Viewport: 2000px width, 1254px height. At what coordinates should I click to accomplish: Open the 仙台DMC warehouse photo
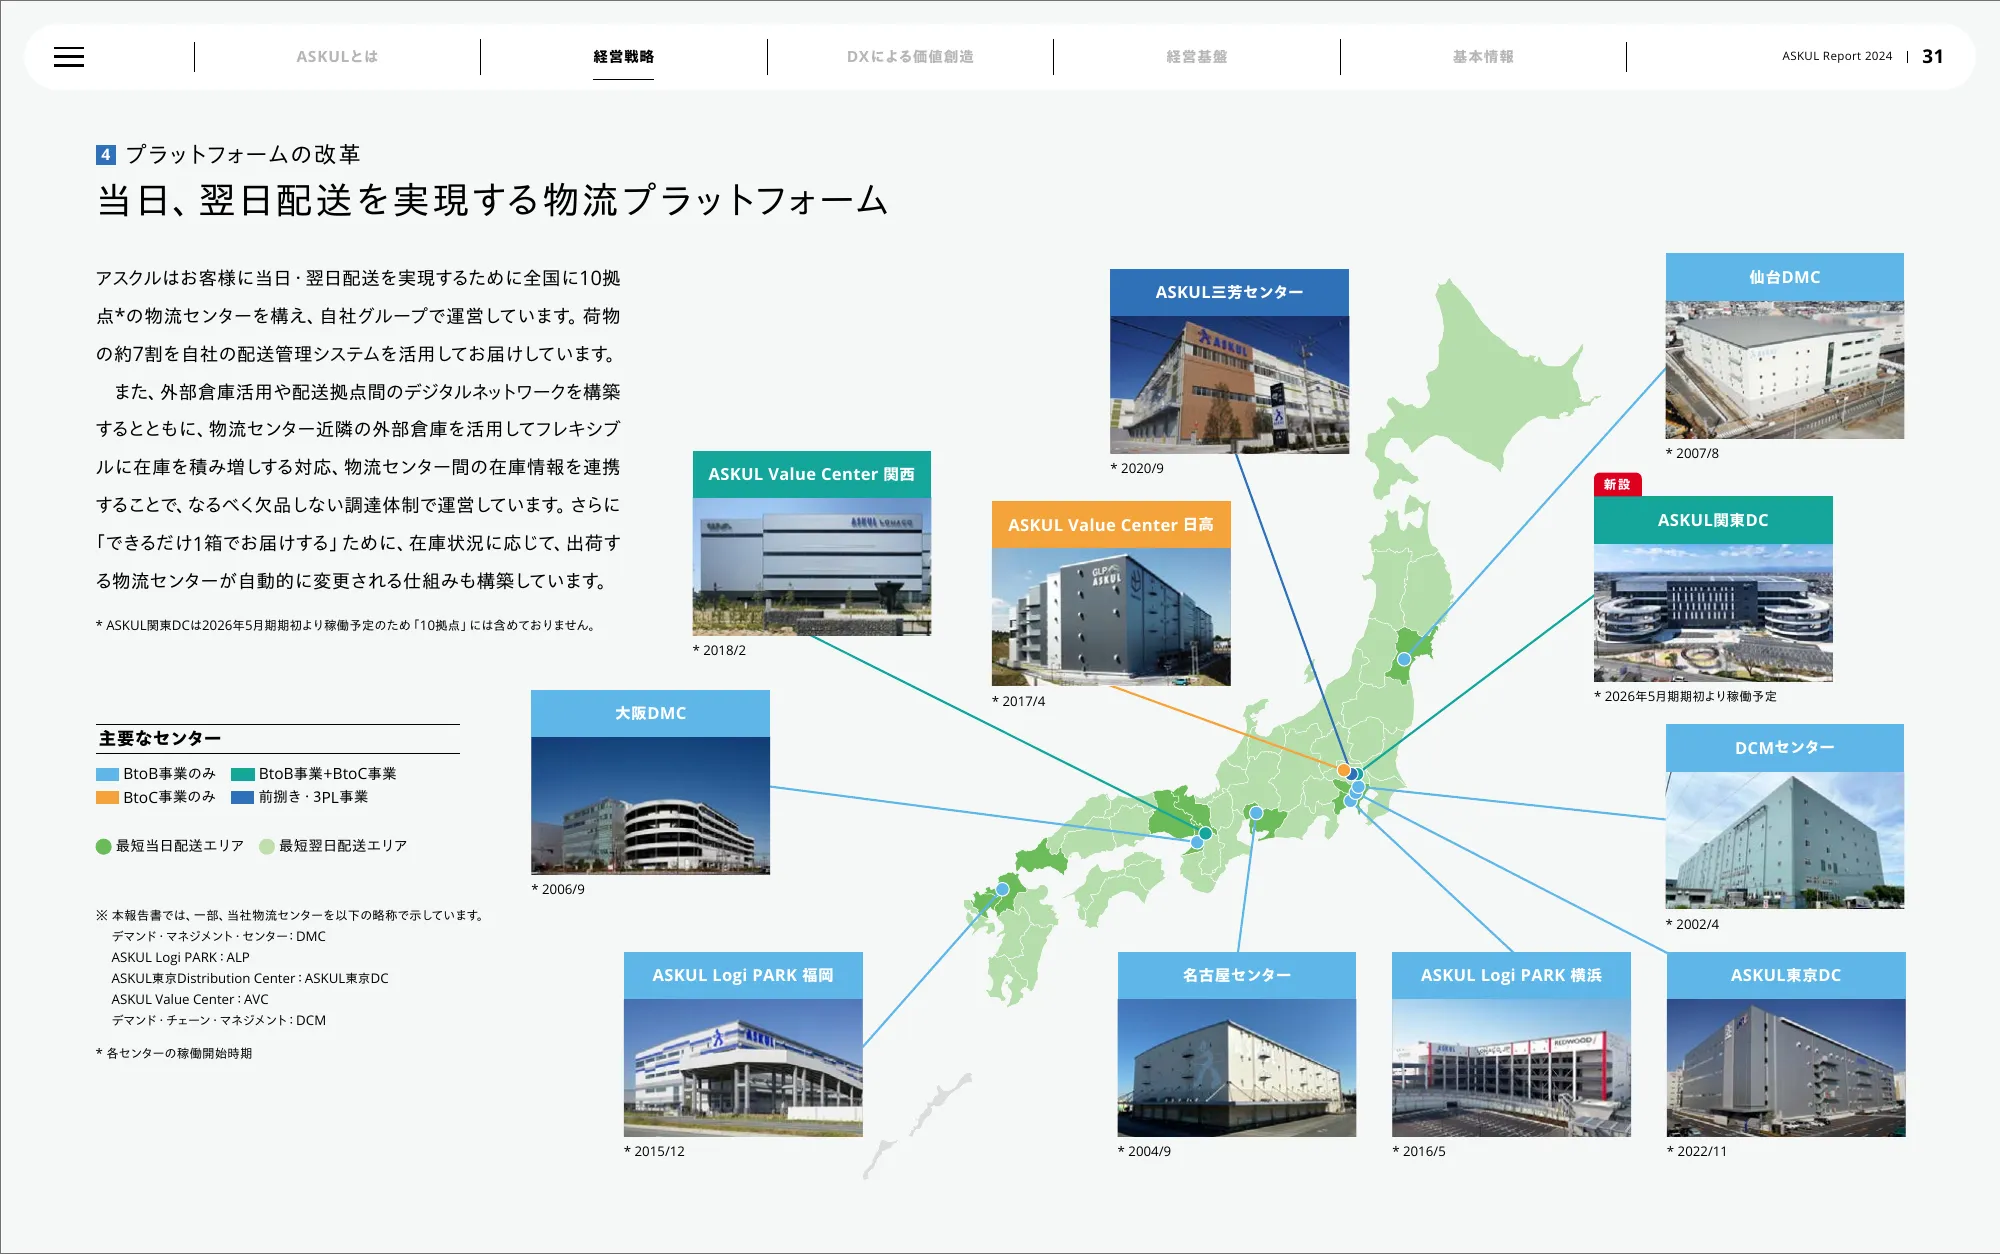point(1784,370)
